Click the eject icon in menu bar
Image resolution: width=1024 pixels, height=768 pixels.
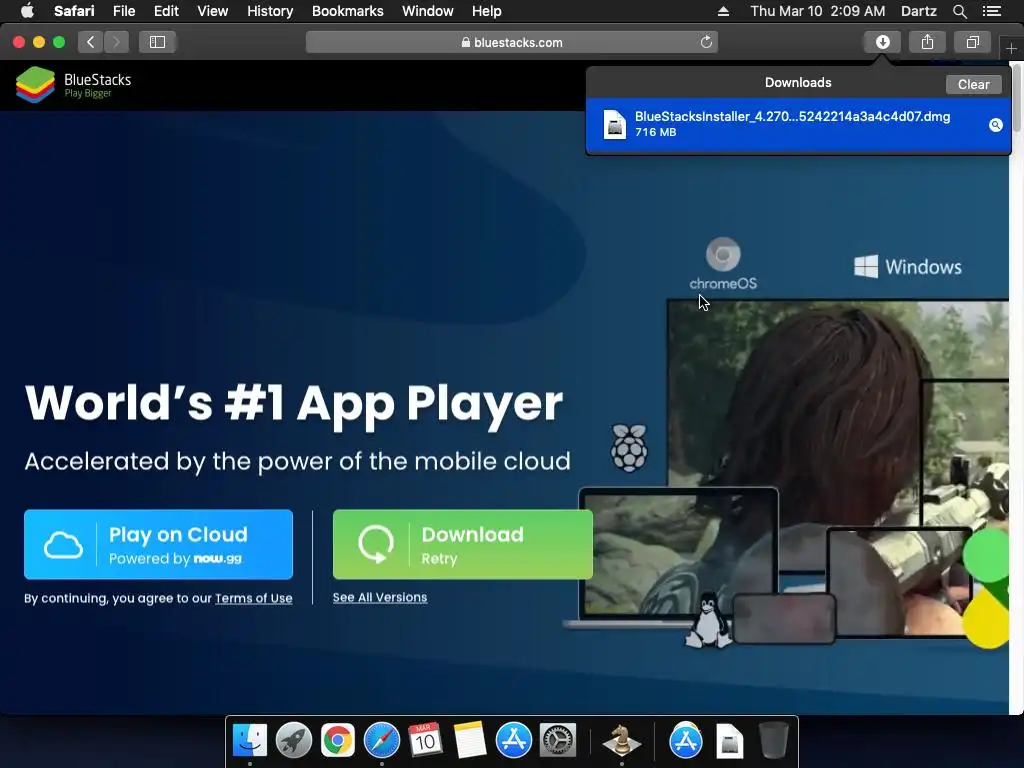click(723, 11)
